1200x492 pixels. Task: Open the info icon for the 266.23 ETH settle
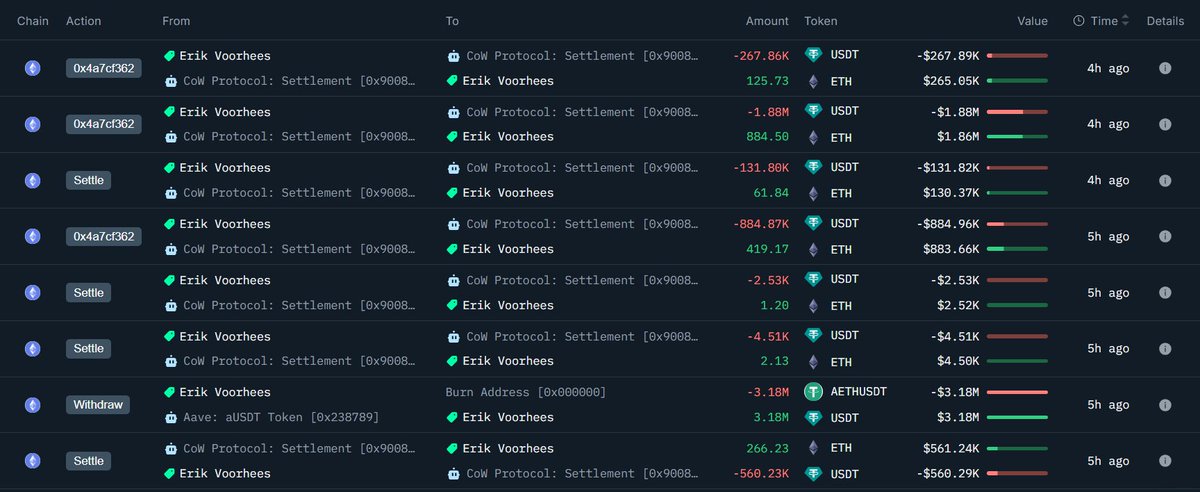[x=1165, y=461]
